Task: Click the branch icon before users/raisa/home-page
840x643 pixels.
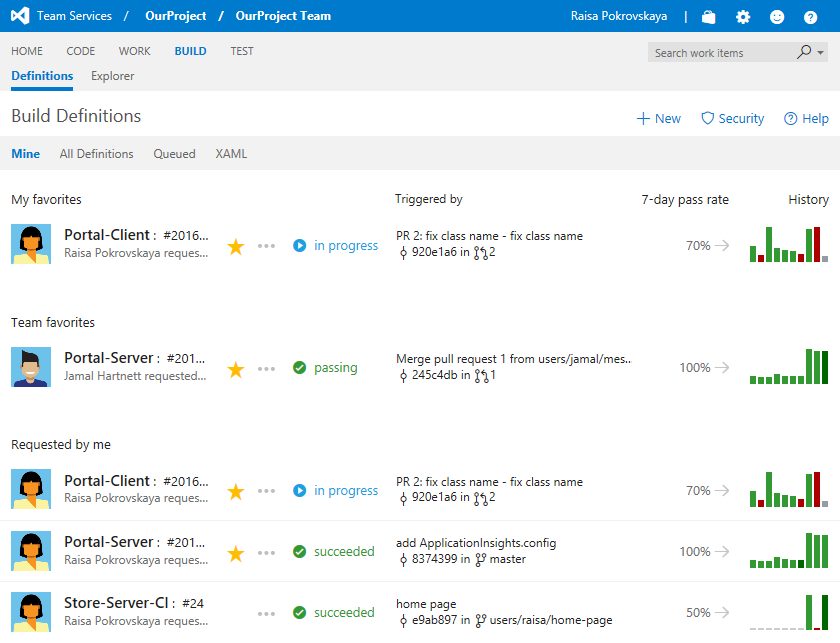Action: point(481,620)
